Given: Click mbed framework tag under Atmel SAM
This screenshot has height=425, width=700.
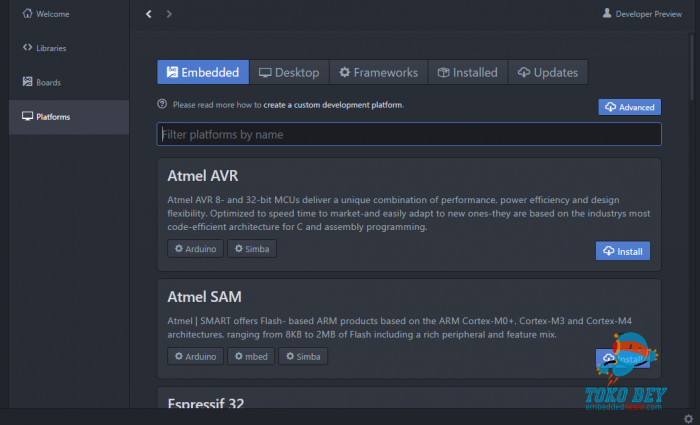Looking at the screenshot, I should click(x=250, y=356).
